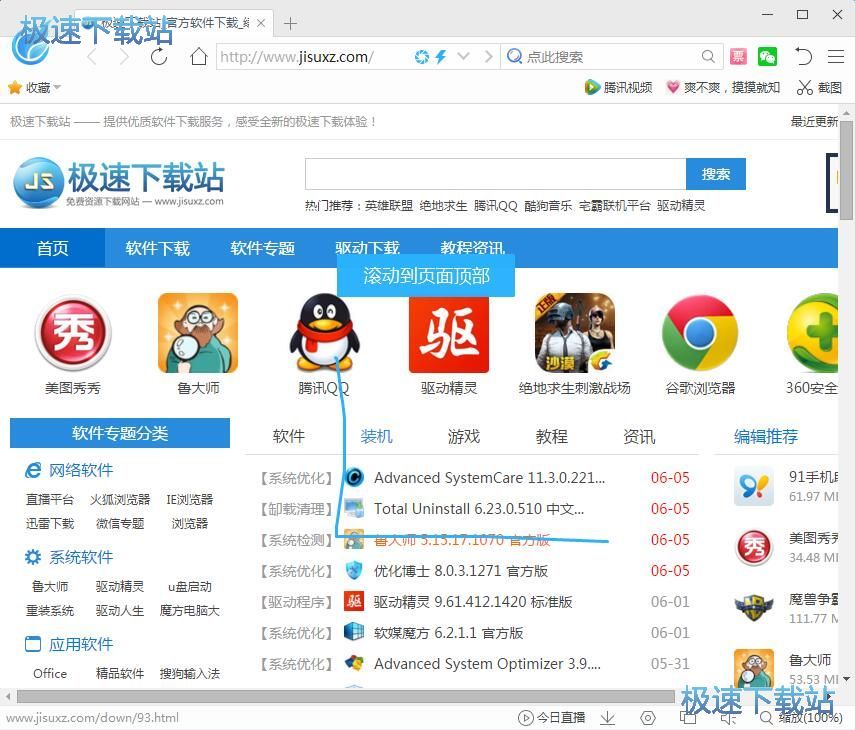Image resolution: width=855 pixels, height=730 pixels.
Task: Open 软件专题 navigation item
Action: pos(262,248)
